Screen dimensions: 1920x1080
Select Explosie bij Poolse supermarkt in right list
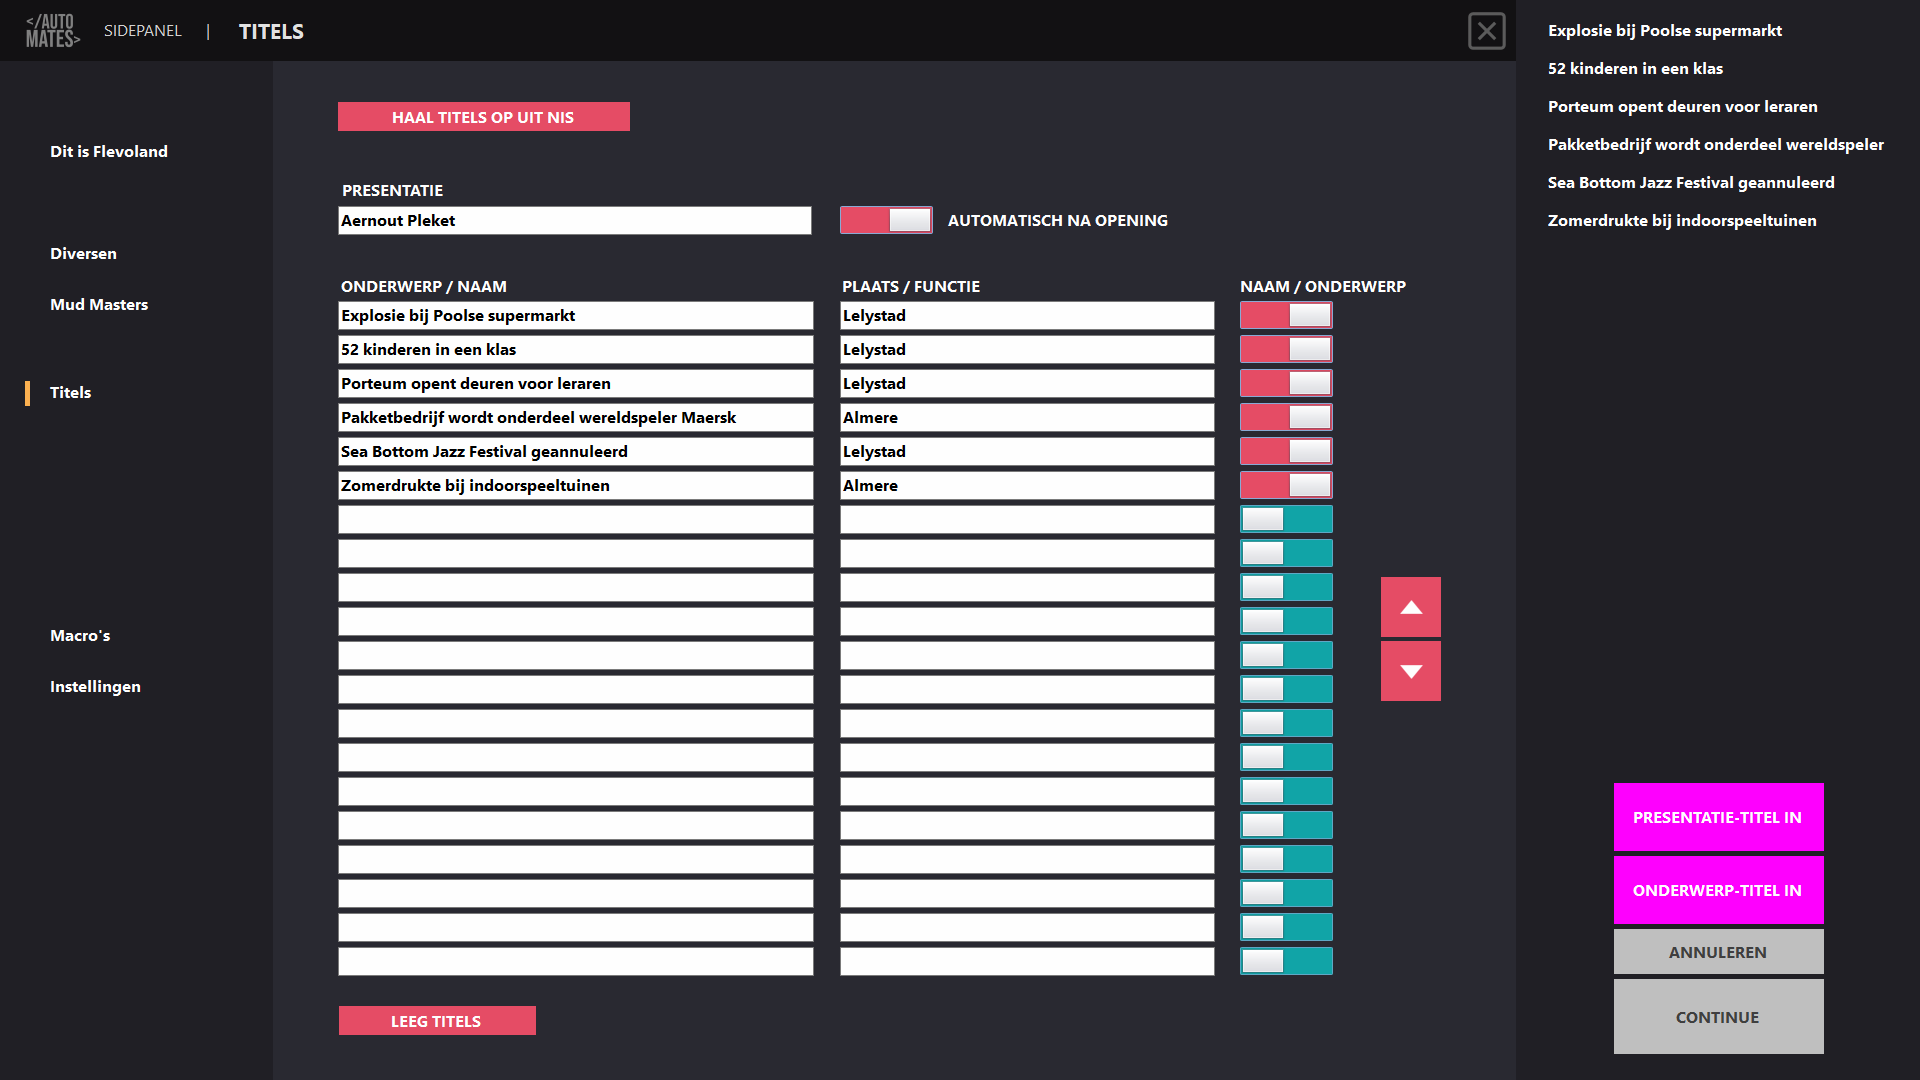tap(1665, 30)
